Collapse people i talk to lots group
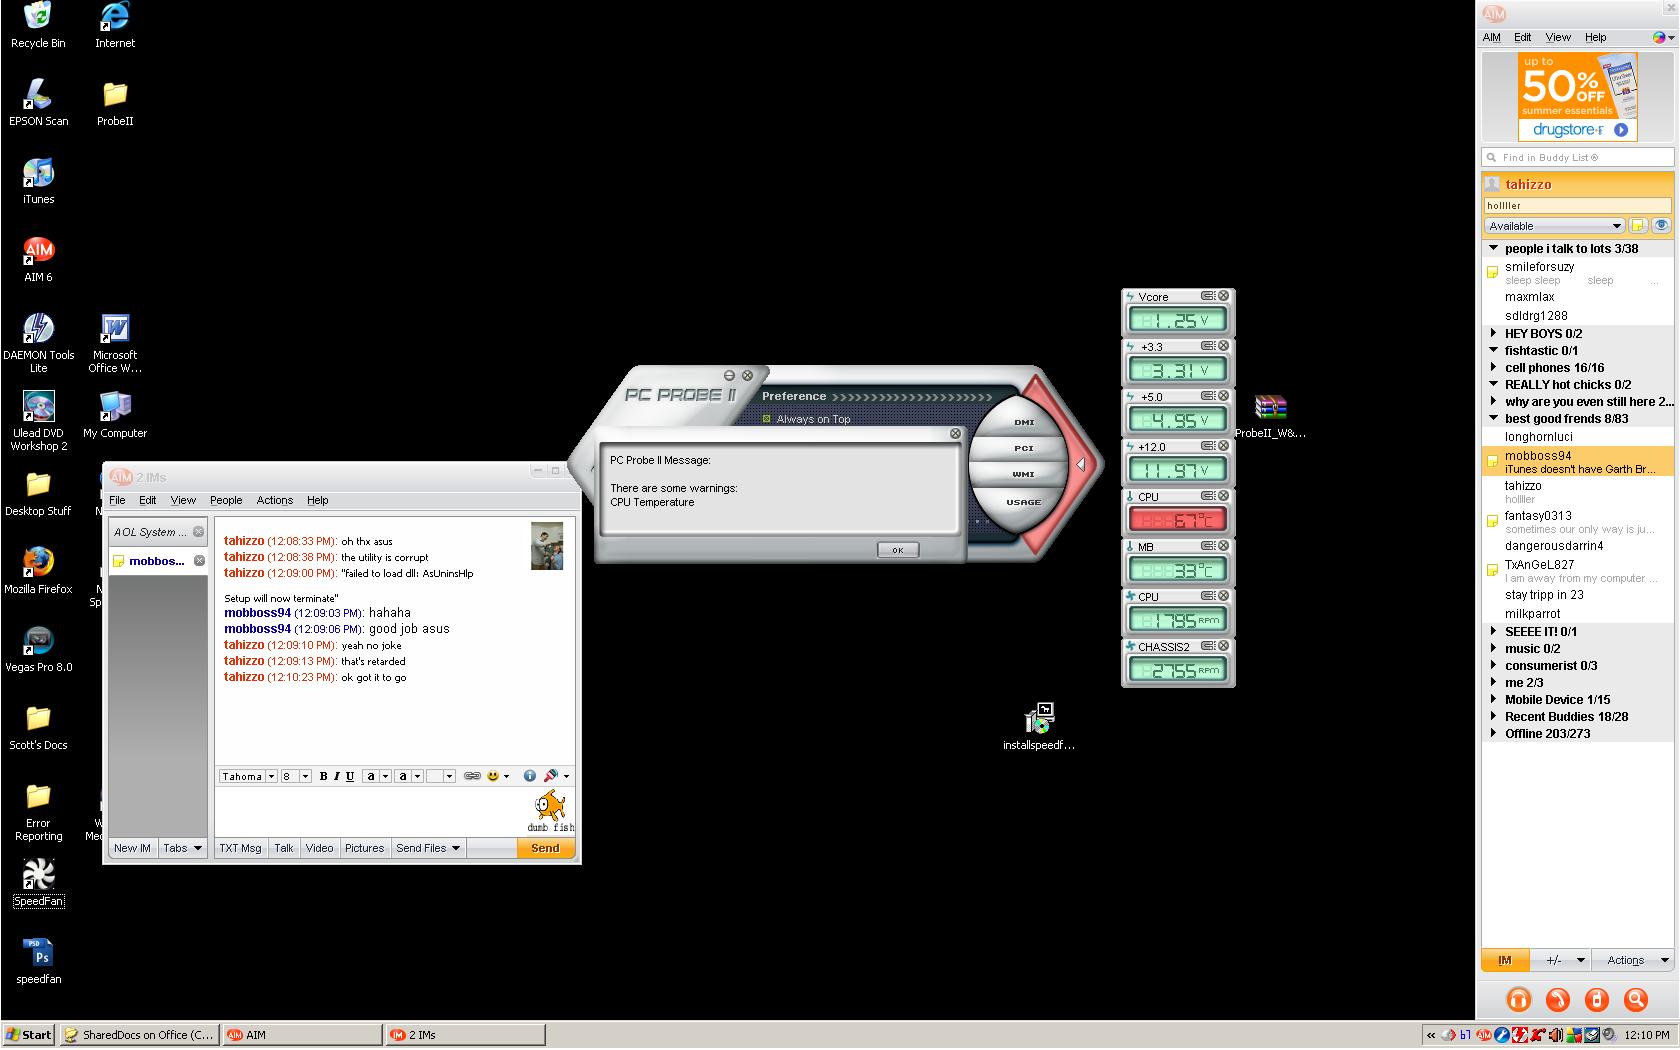This screenshot has width=1680, height=1050. (x=1494, y=249)
